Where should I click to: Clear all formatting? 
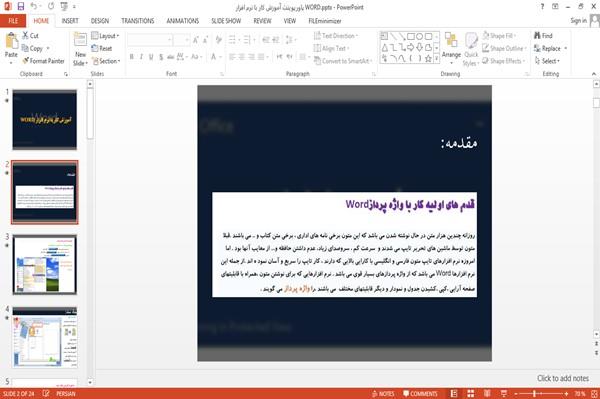(x=219, y=39)
